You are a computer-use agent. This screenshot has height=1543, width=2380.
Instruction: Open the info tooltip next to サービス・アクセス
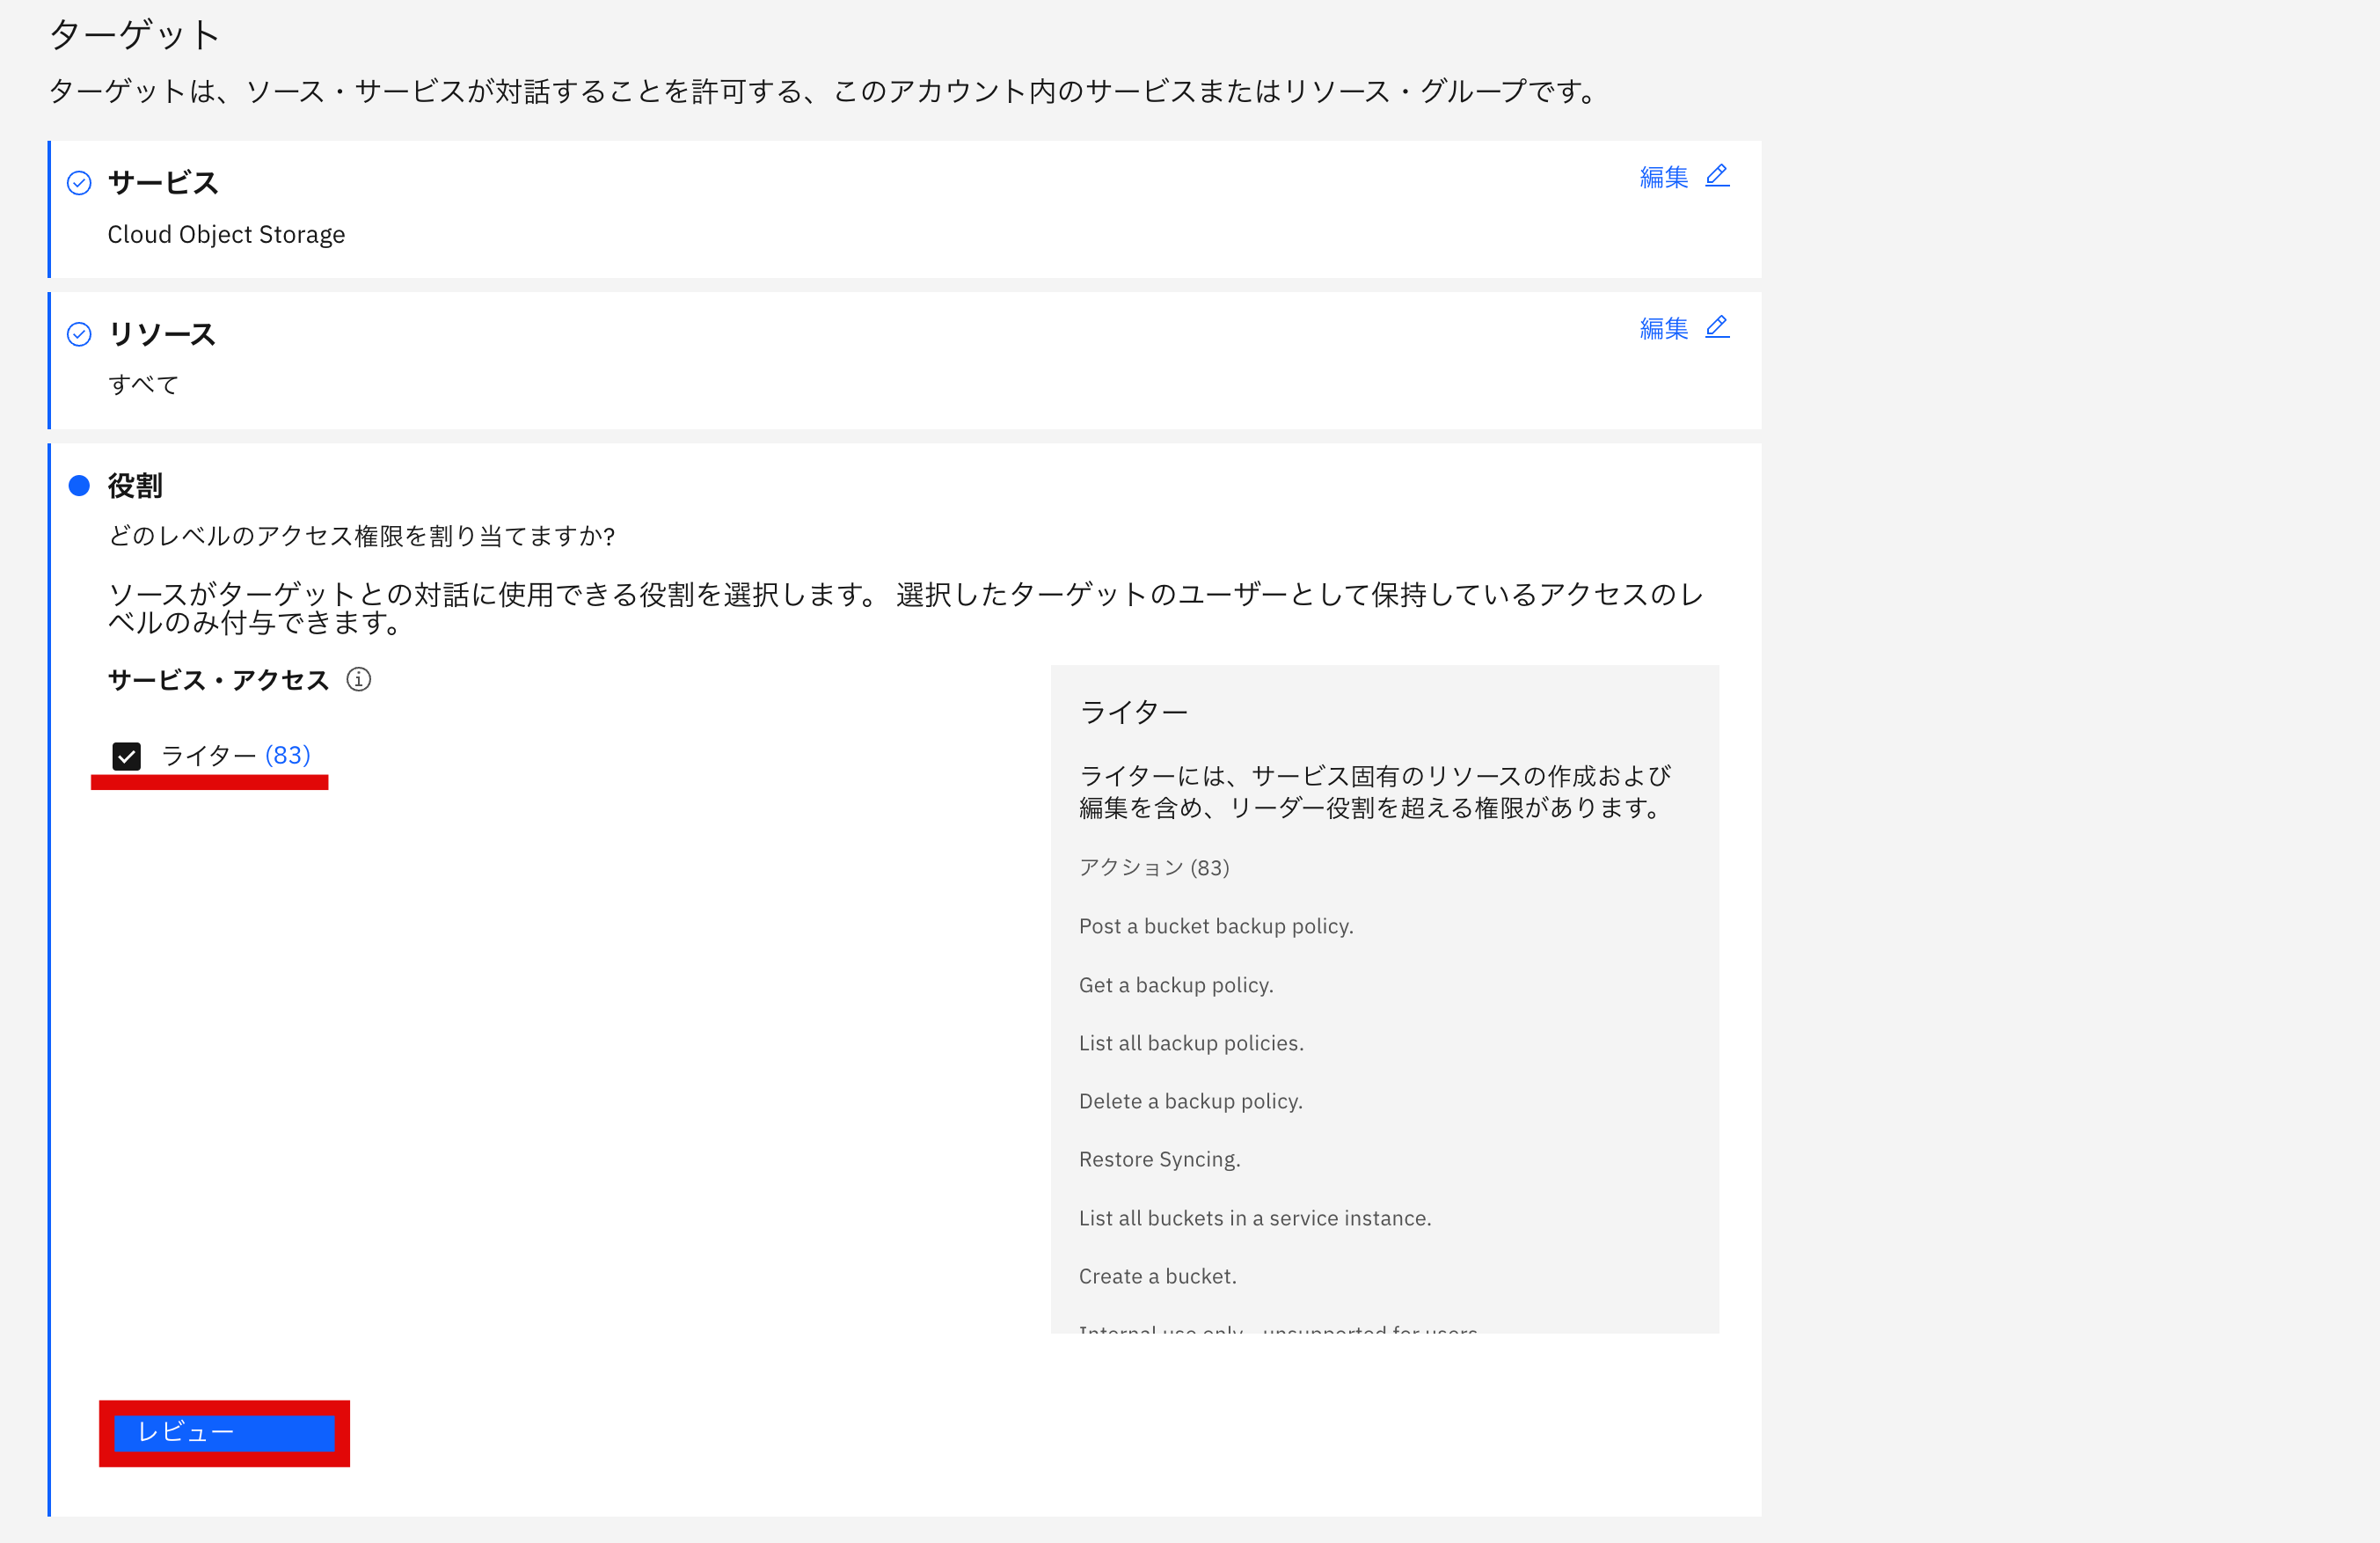pyautogui.click(x=360, y=680)
